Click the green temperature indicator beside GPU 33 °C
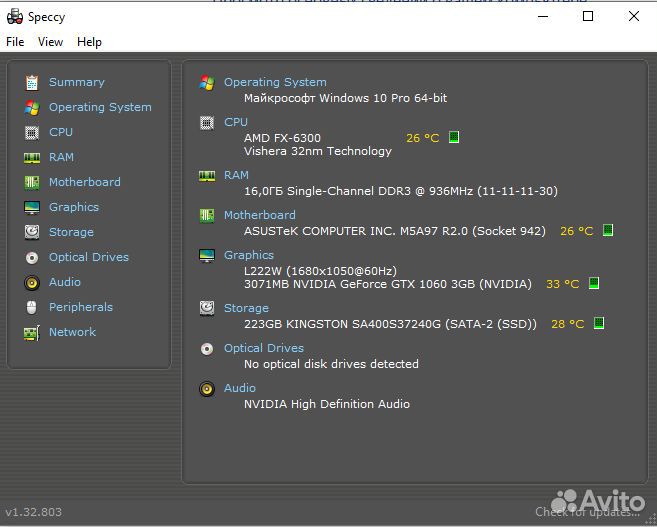The width and height of the screenshot is (657, 527). pos(594,283)
